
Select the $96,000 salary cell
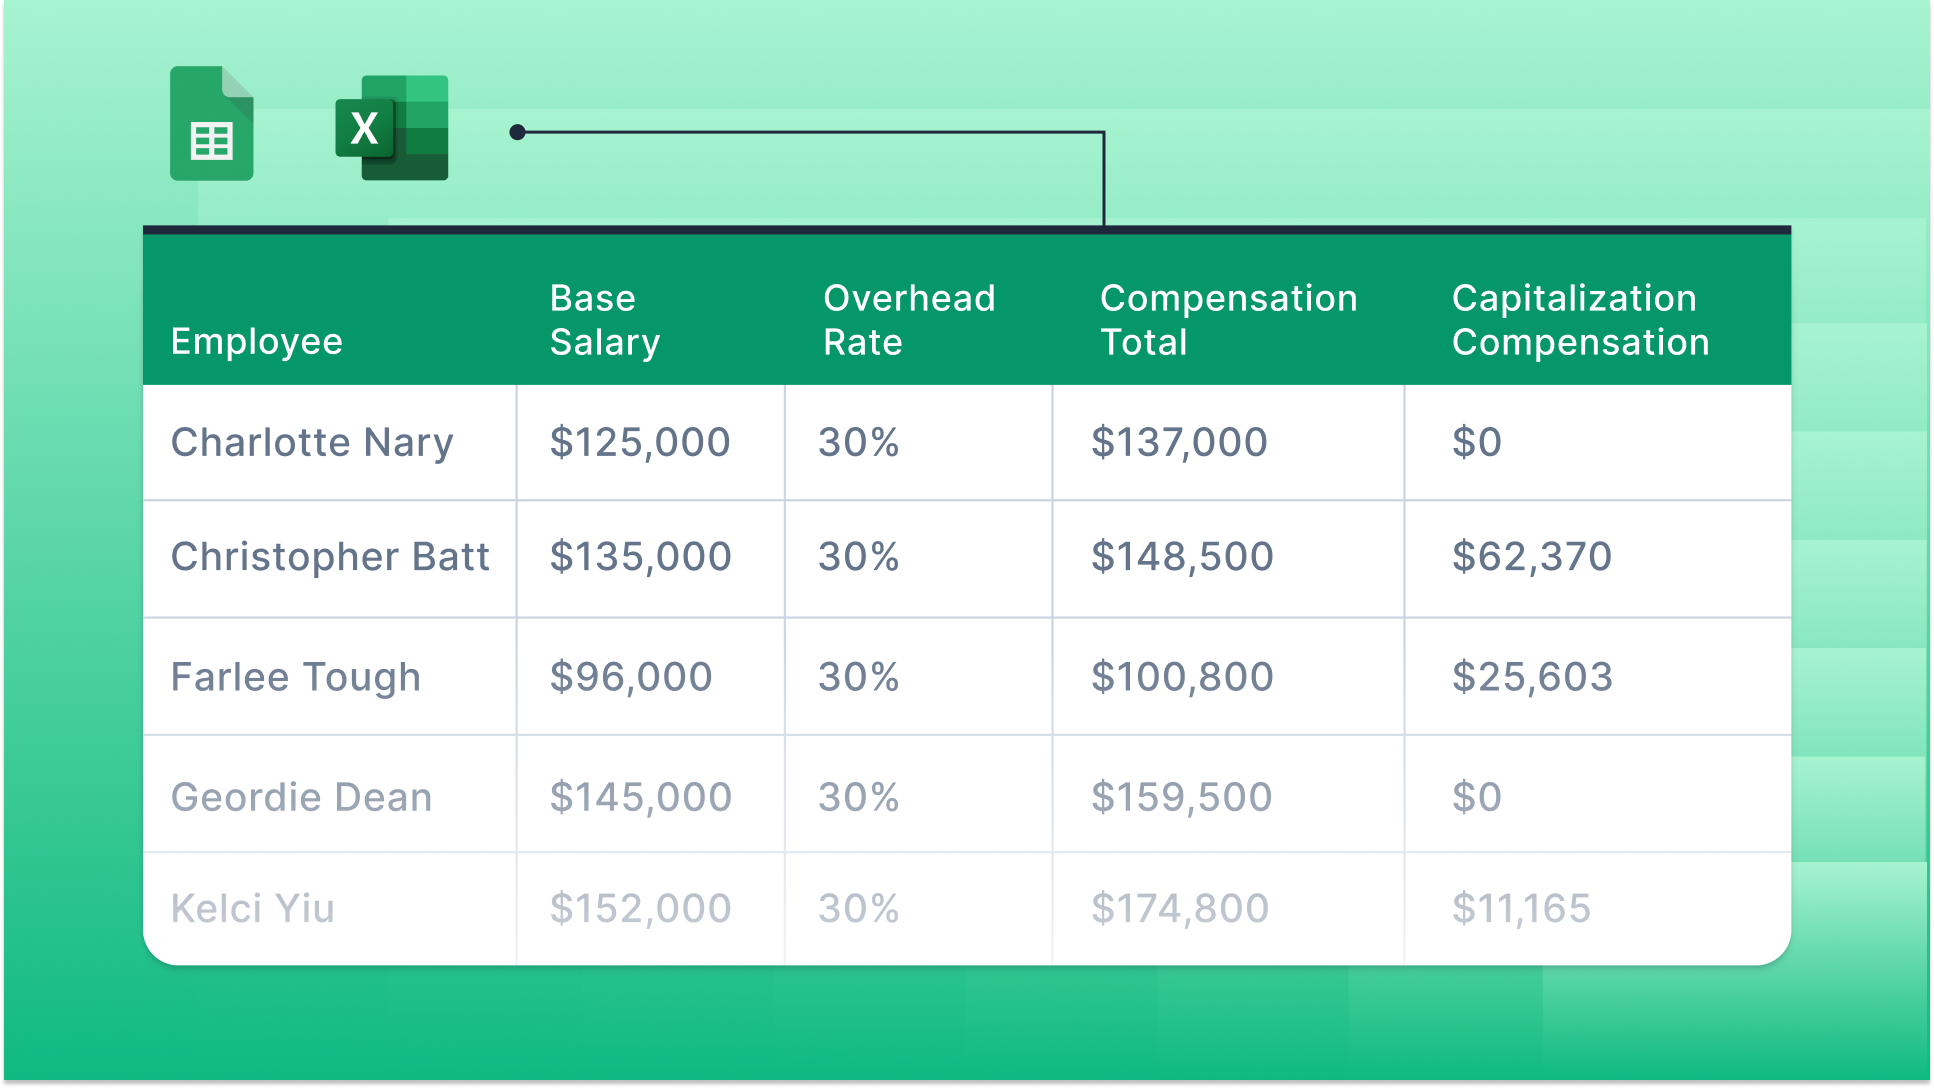pos(630,677)
